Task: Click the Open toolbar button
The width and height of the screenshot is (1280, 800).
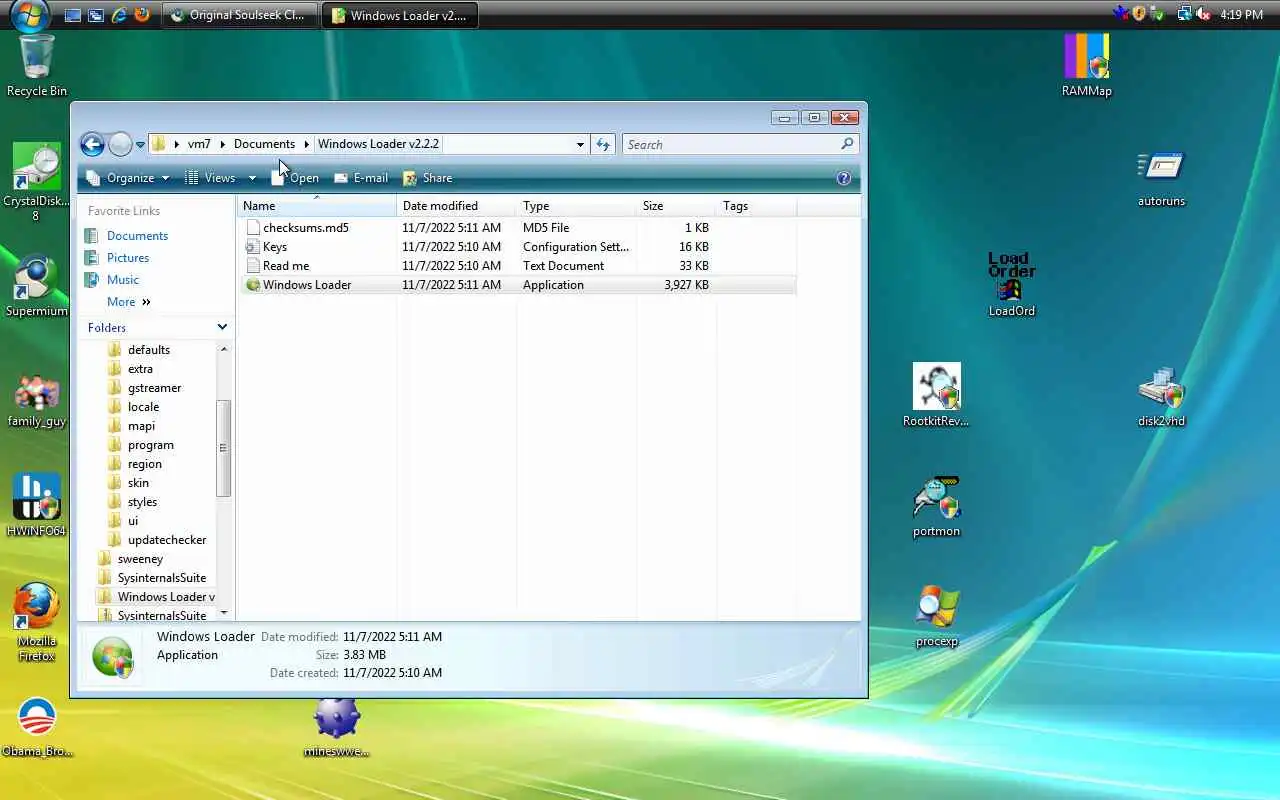Action: tap(295, 178)
